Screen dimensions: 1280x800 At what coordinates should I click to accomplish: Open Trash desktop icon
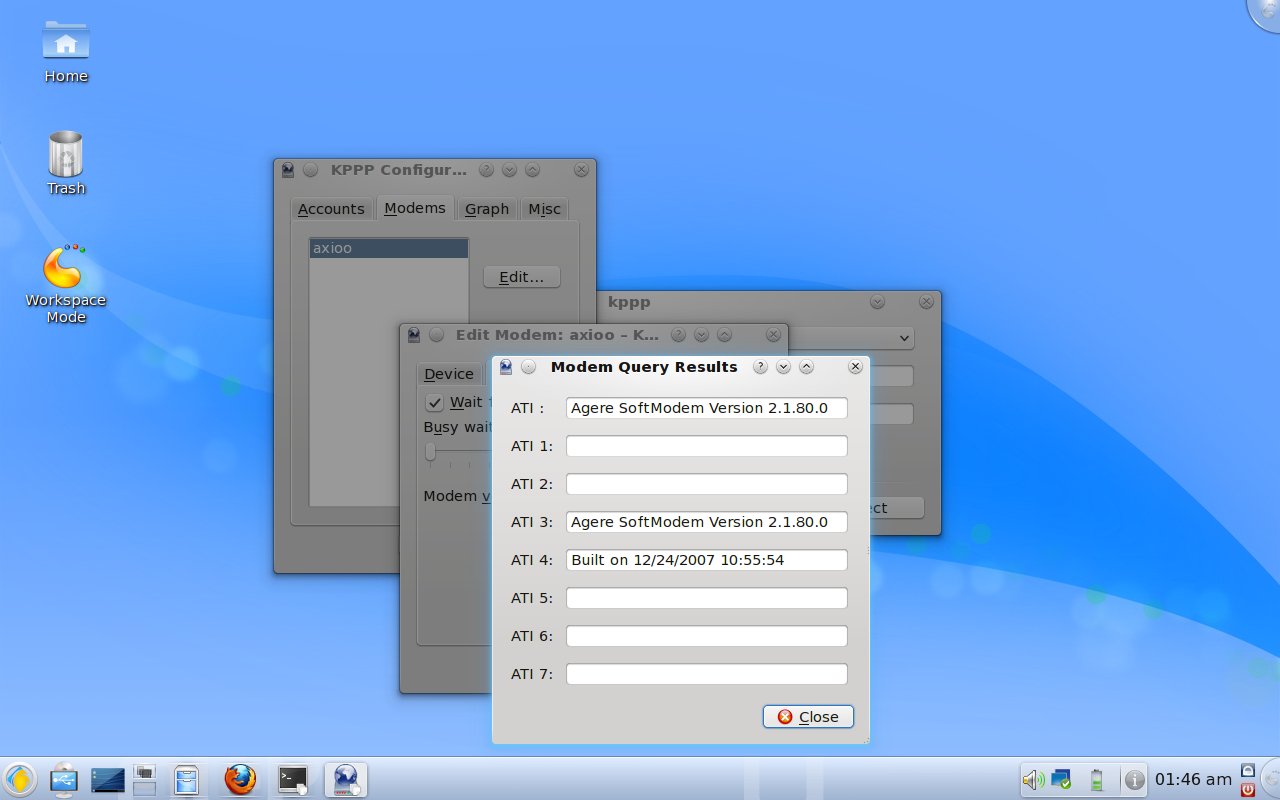click(x=66, y=164)
